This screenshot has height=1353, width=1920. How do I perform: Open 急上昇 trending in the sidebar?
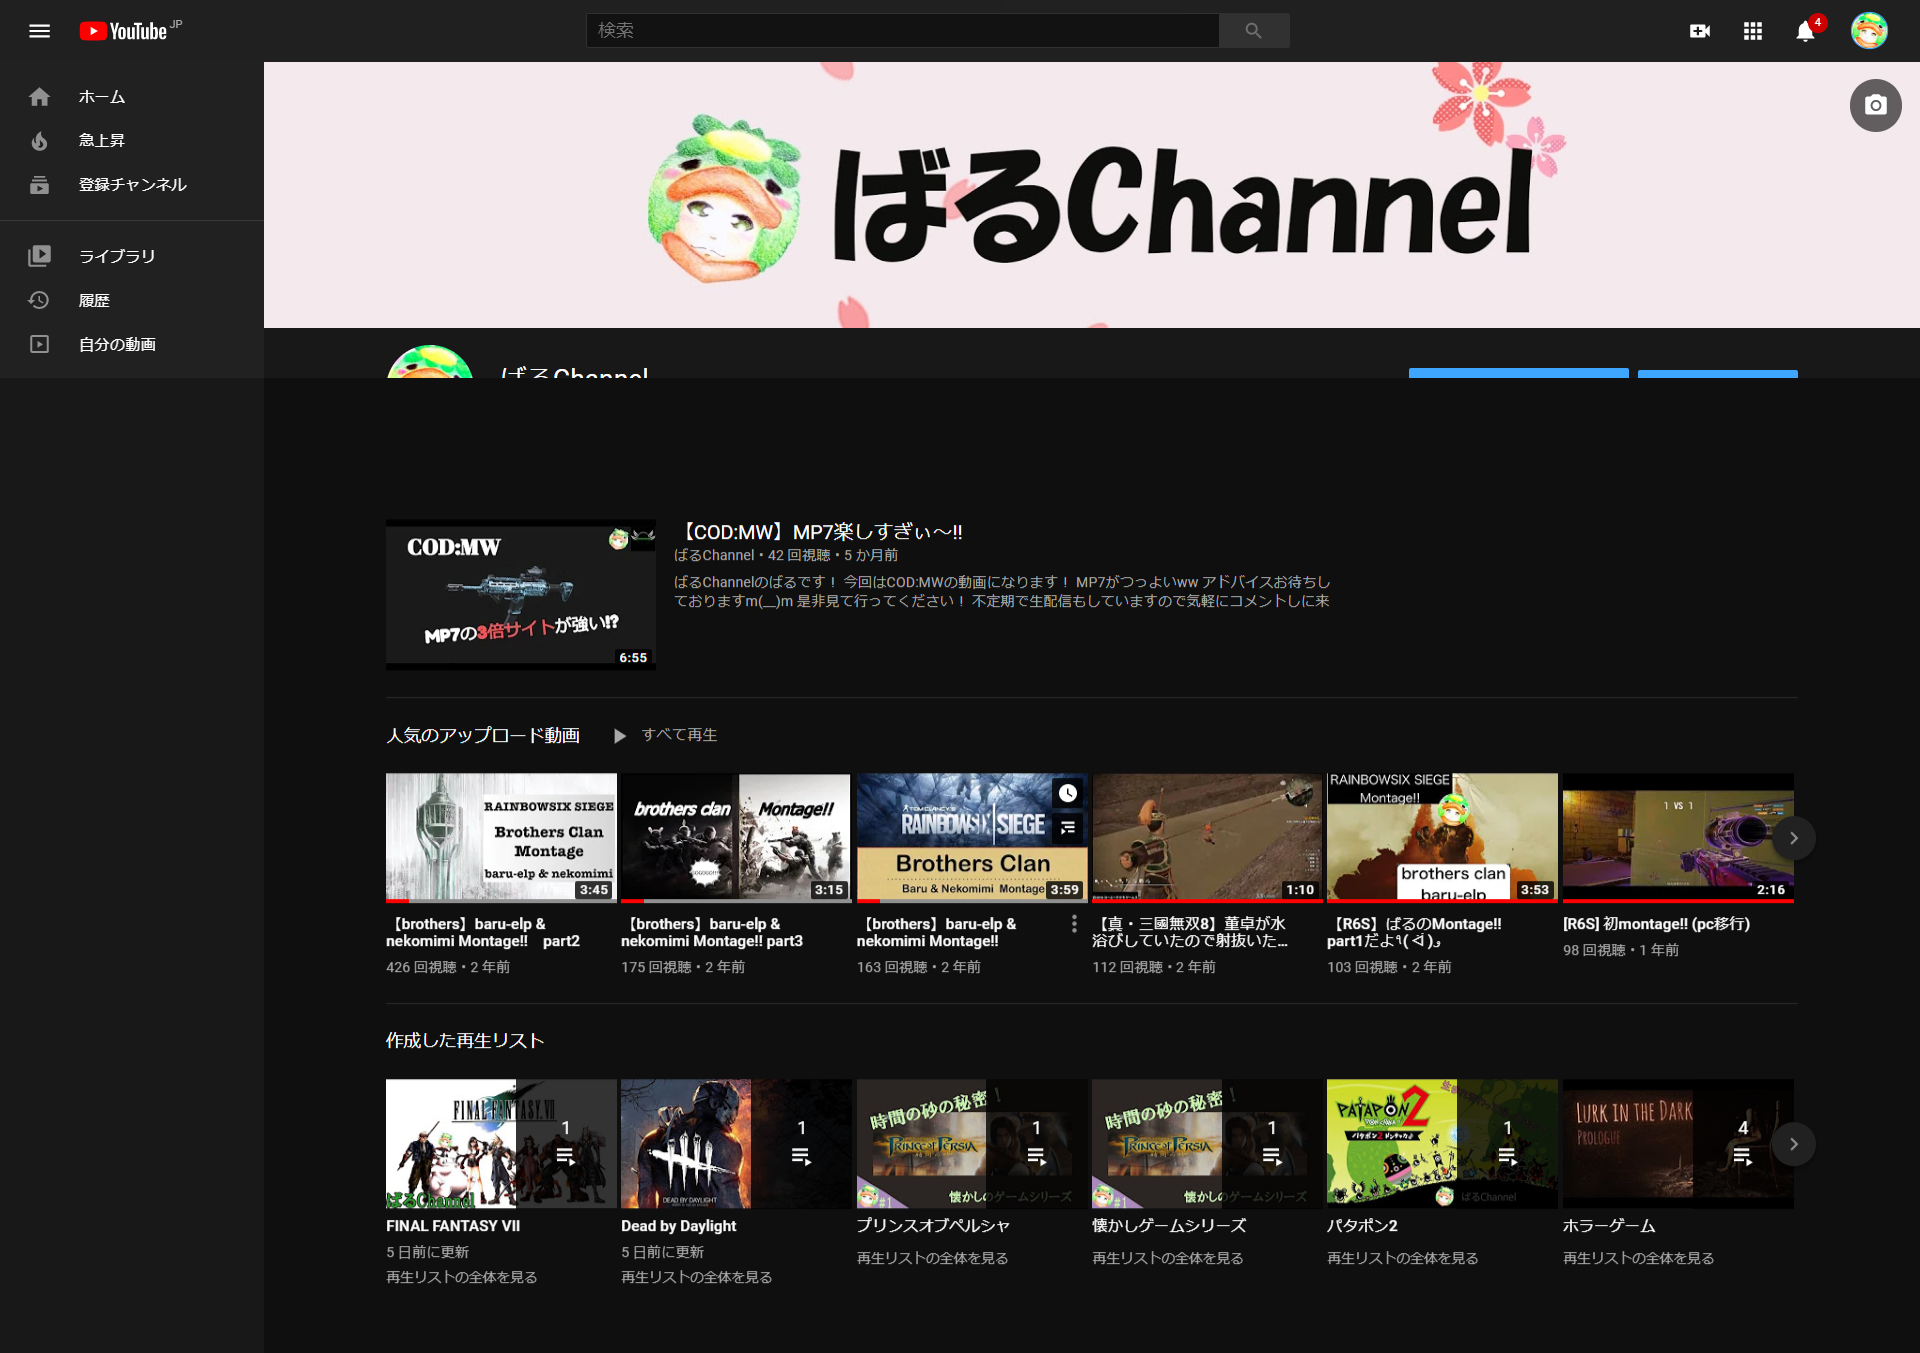[x=102, y=141]
